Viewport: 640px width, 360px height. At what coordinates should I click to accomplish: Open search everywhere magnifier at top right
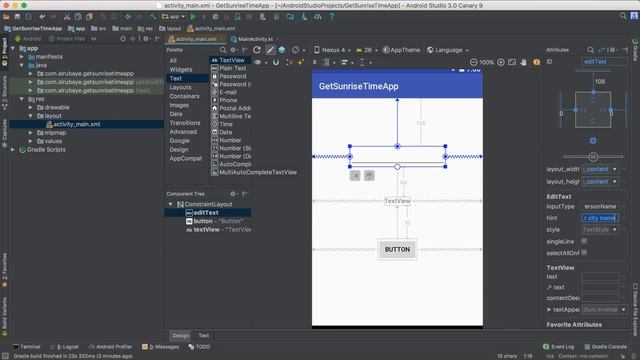pyautogui.click(x=623, y=16)
